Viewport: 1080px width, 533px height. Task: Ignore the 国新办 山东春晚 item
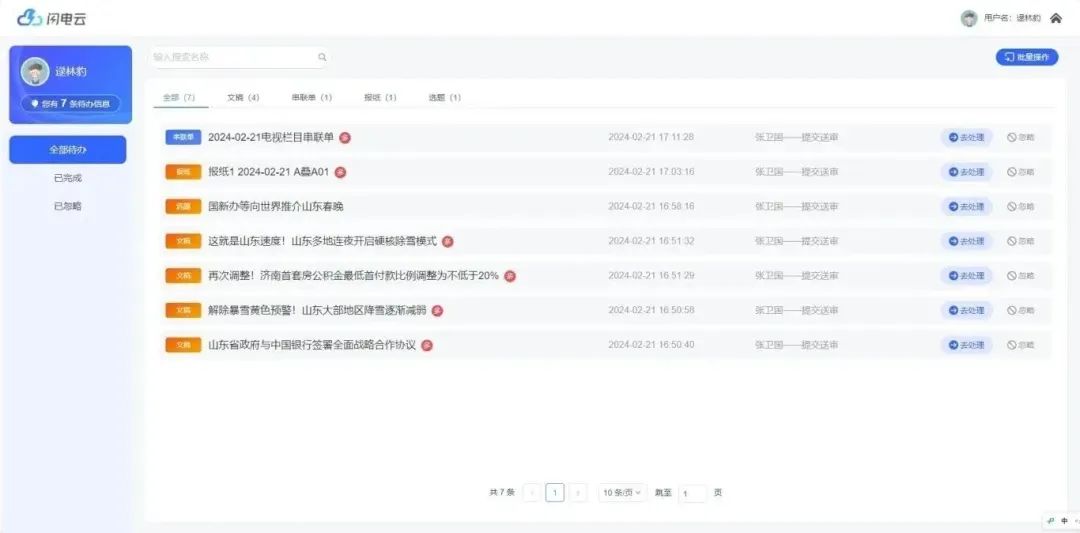(1021, 207)
